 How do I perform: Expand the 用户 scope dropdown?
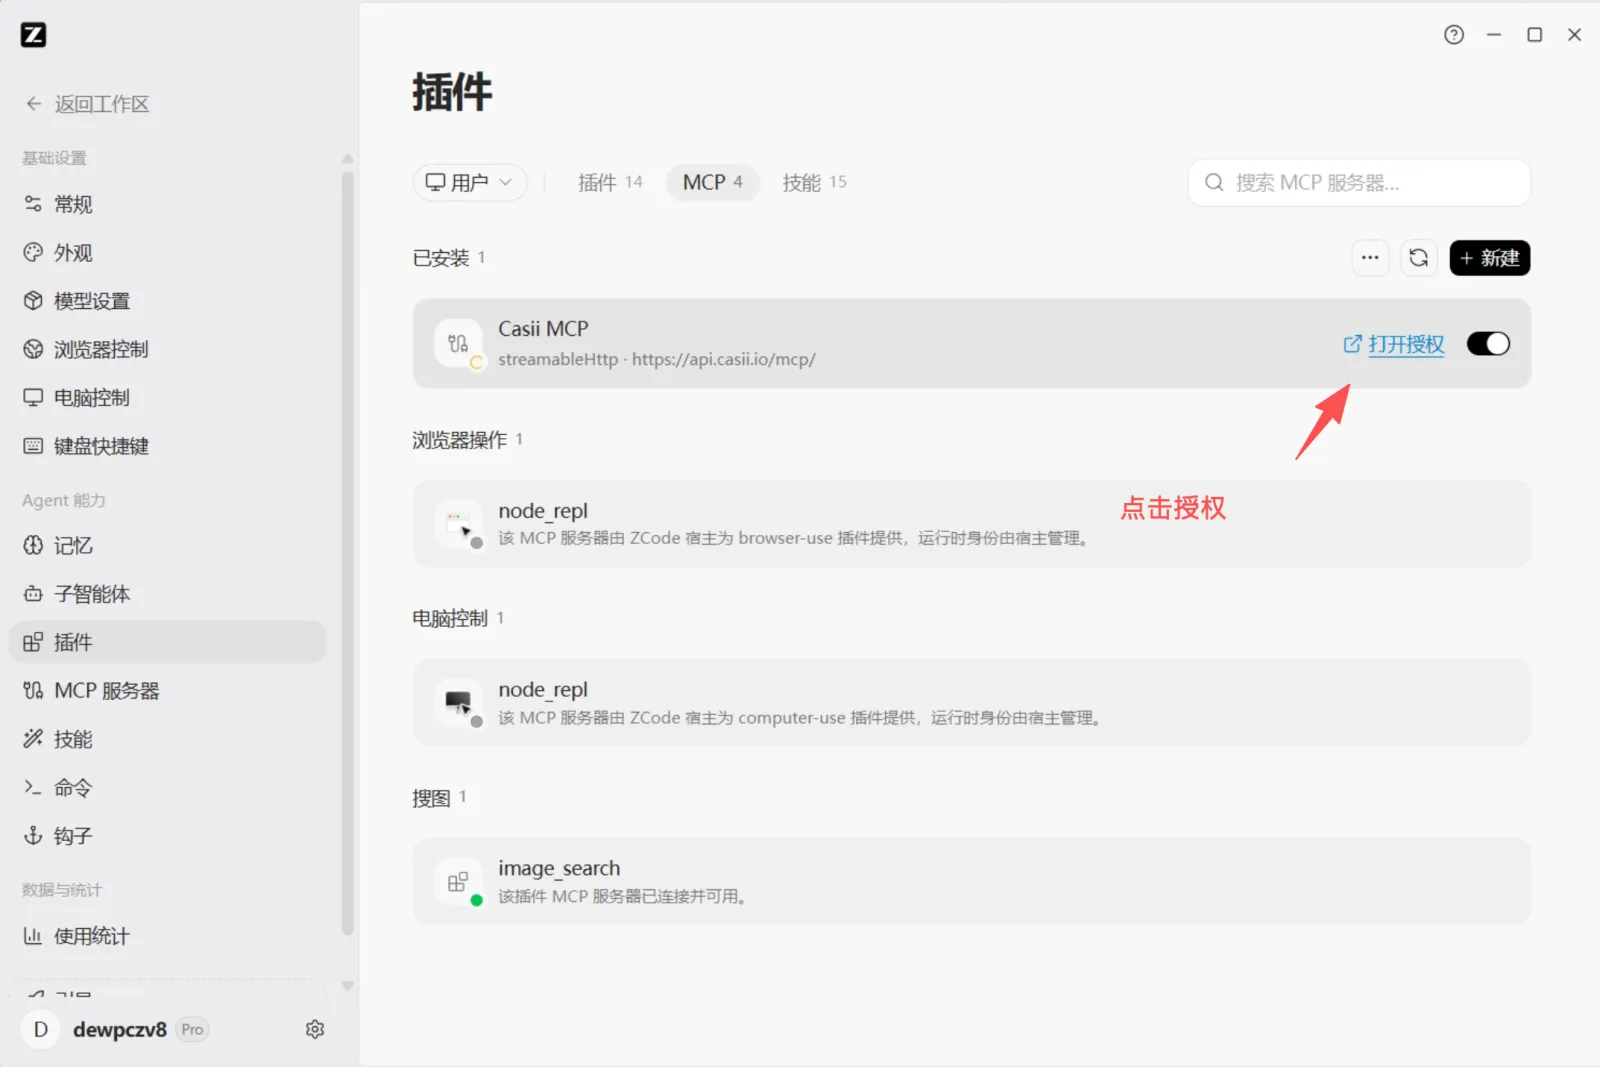pyautogui.click(x=470, y=182)
